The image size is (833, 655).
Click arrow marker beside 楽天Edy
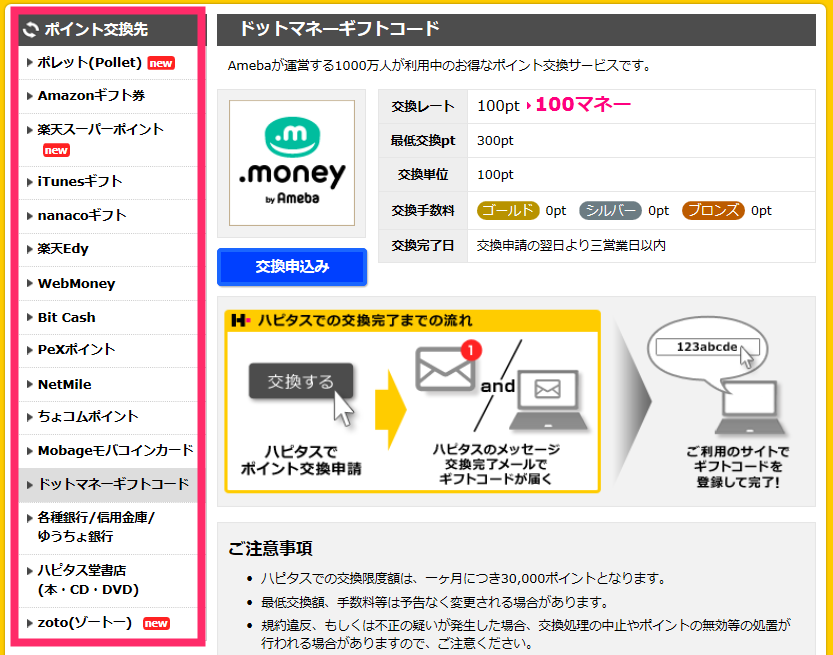(30, 249)
